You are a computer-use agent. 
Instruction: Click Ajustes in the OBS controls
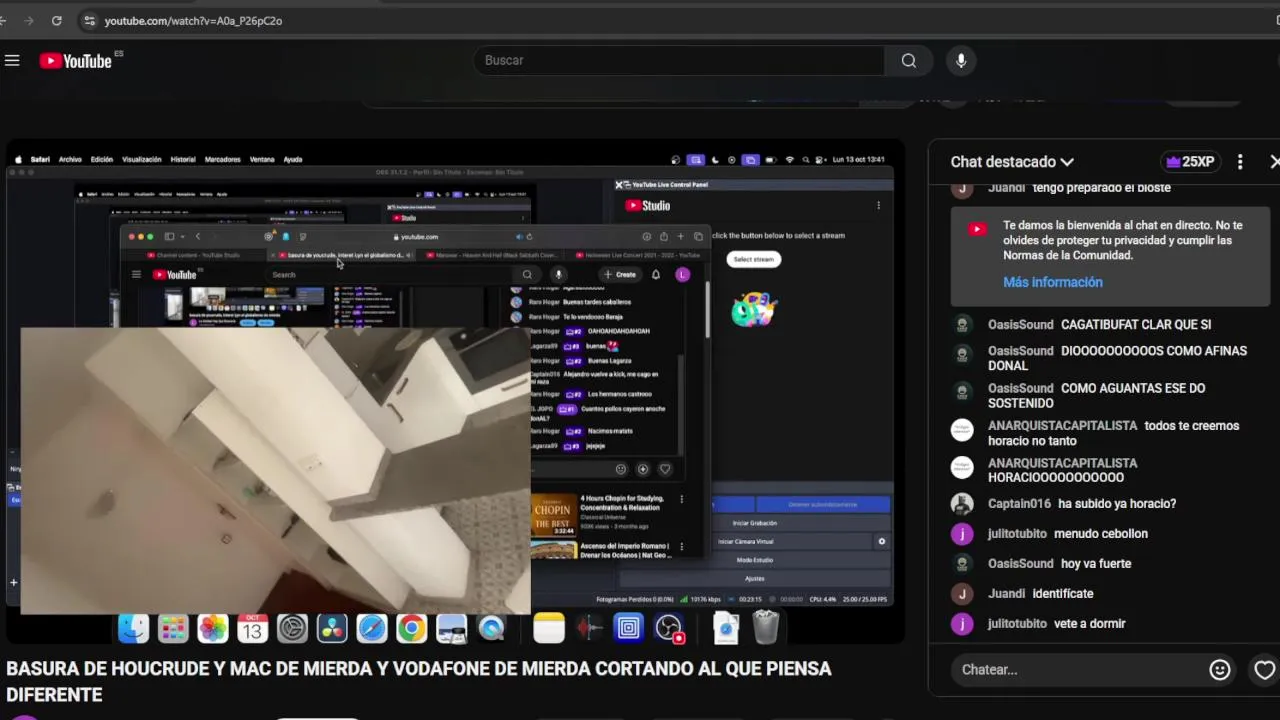[x=754, y=578]
